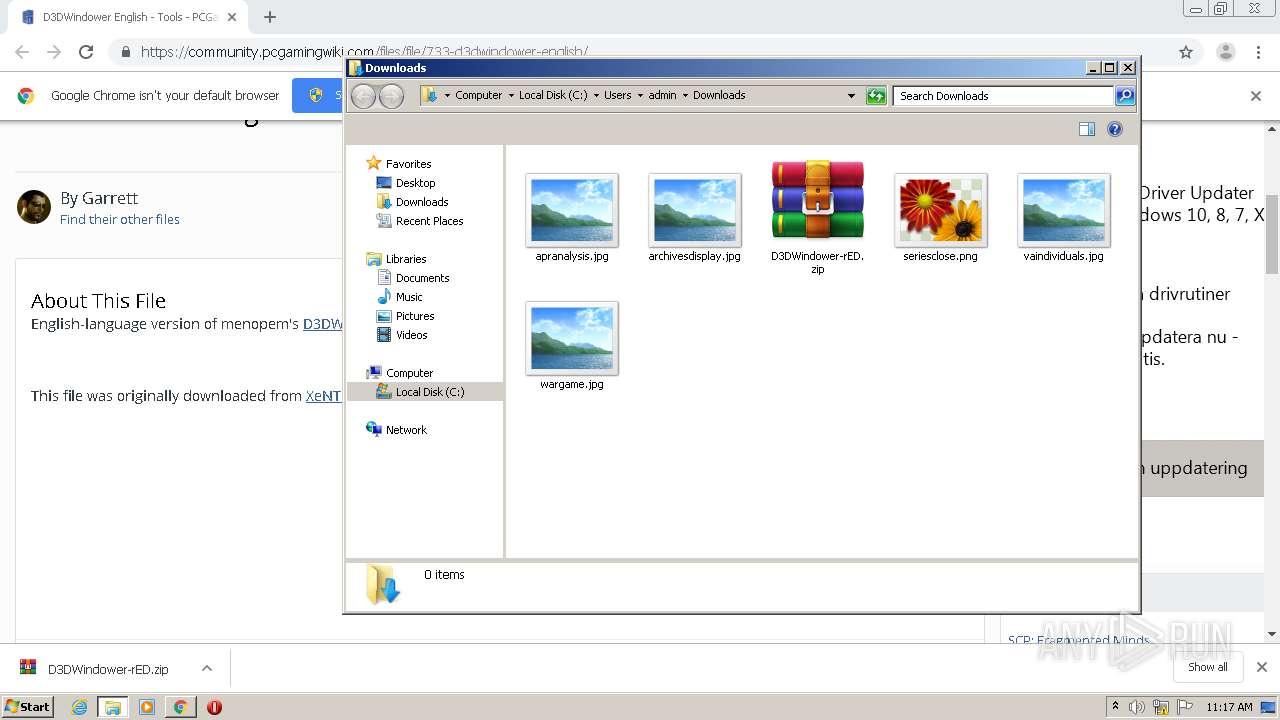The width and height of the screenshot is (1280, 720).
Task: Select Local Disk (C:) in navigation pane
Action: (425, 392)
